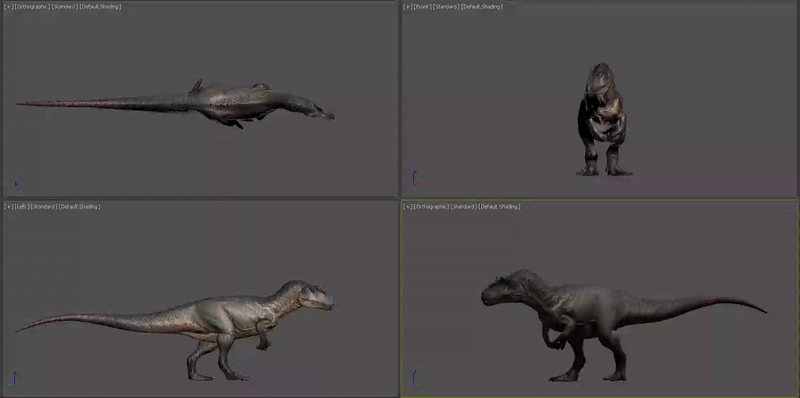This screenshot has width=800, height=398.
Task: Click the Standard label in the top-left viewport
Action: (65, 7)
